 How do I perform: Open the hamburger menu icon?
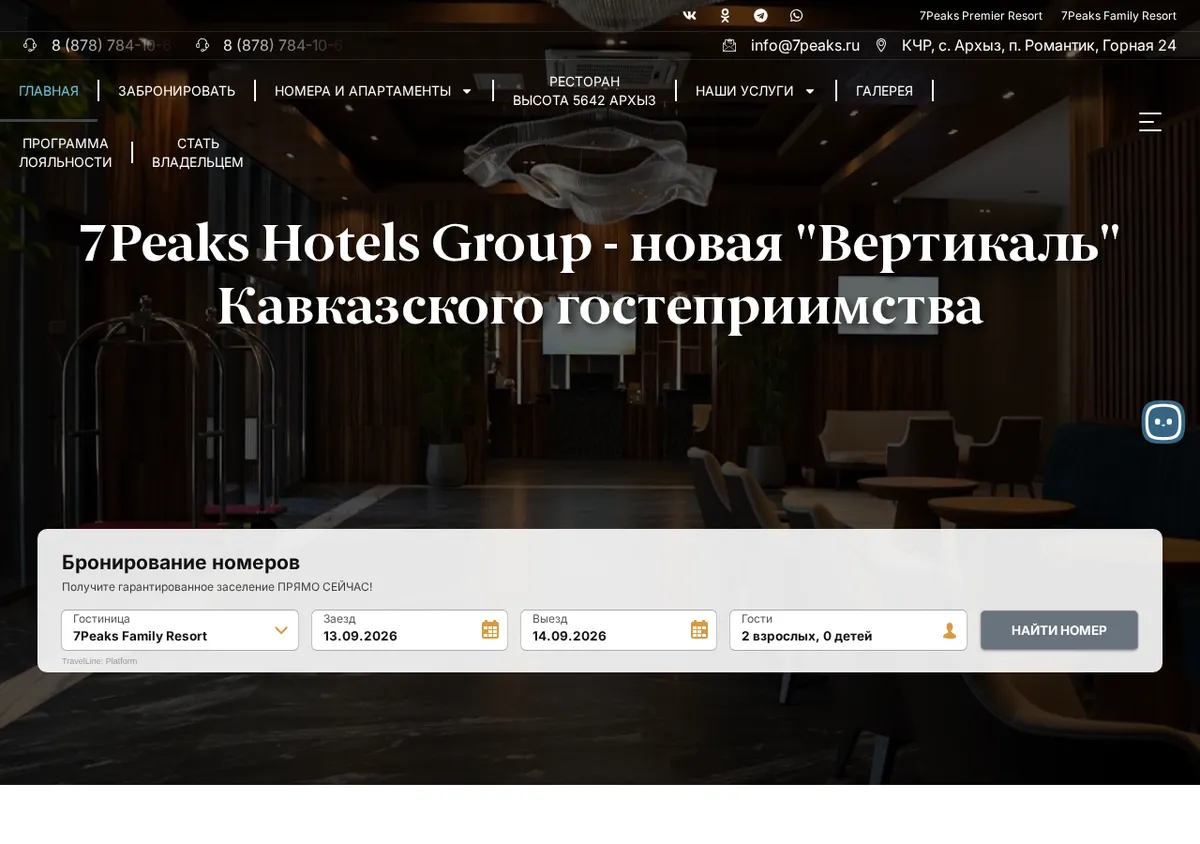click(1150, 122)
